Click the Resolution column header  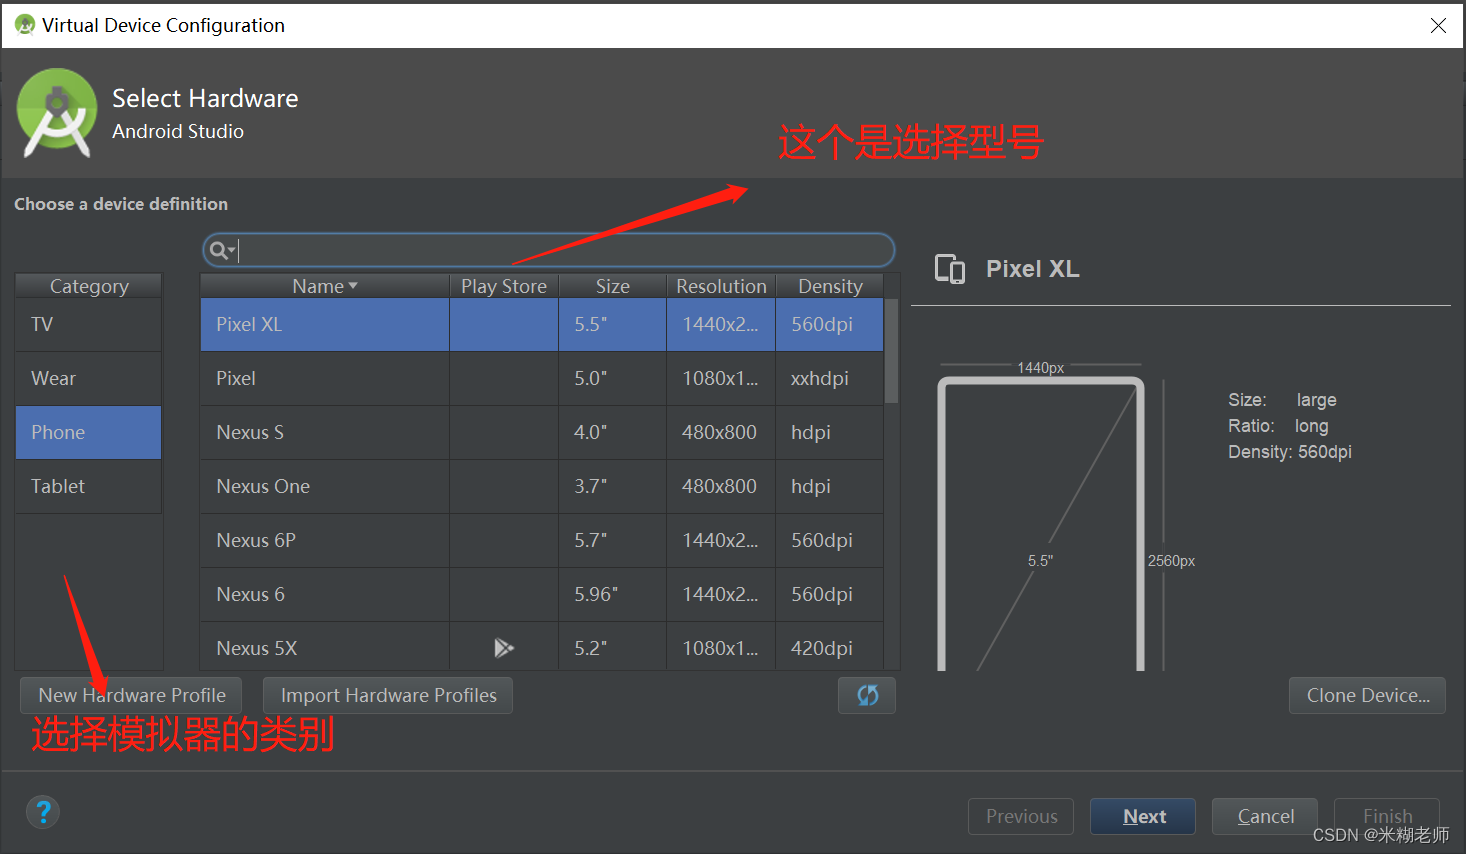tap(721, 286)
